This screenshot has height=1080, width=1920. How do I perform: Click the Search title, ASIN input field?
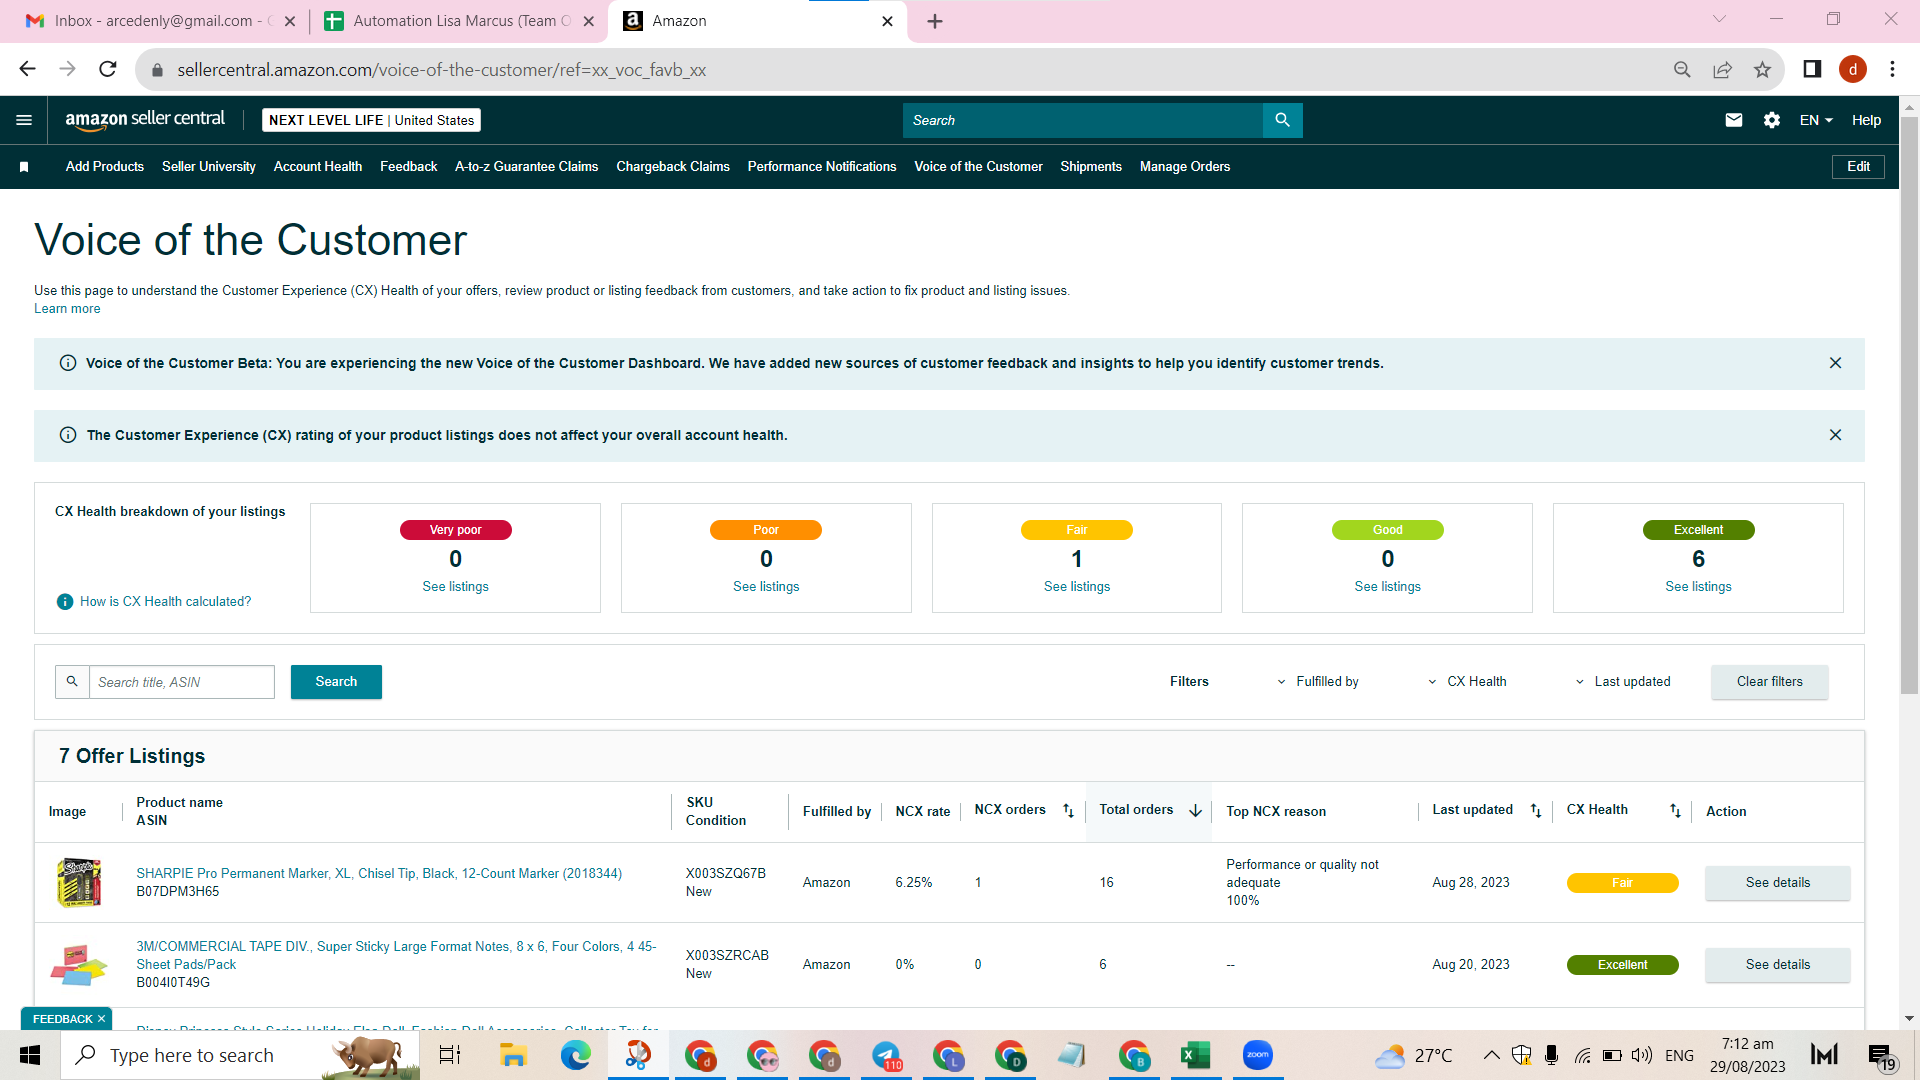(x=182, y=682)
